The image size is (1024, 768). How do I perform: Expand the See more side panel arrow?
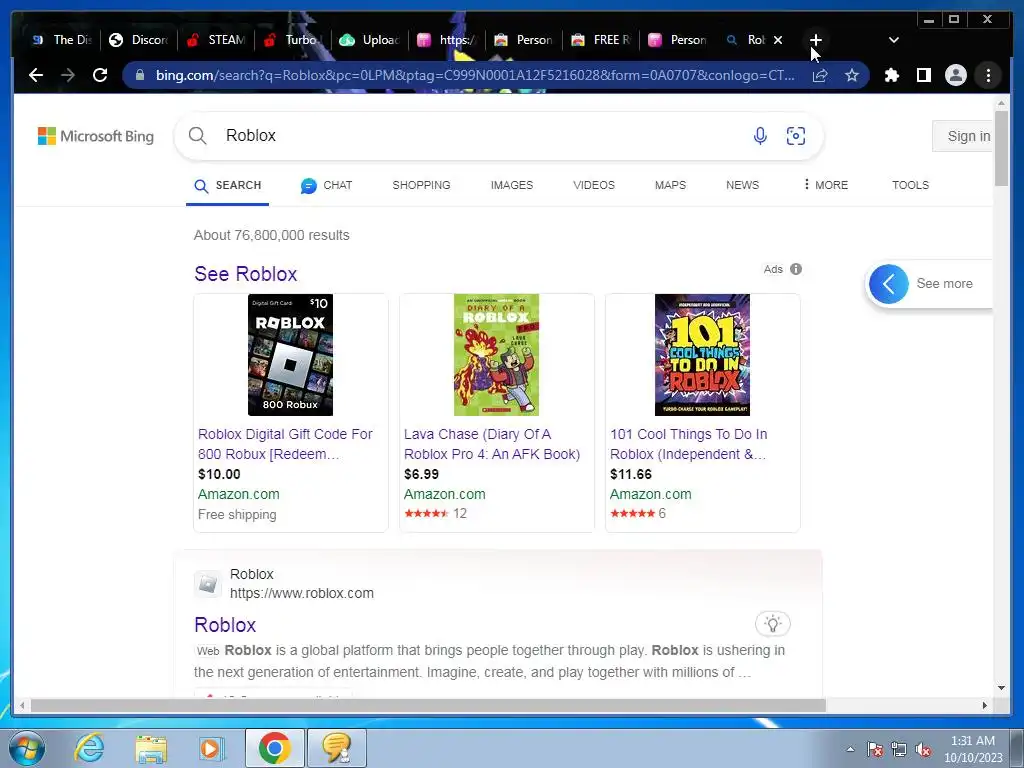point(888,283)
